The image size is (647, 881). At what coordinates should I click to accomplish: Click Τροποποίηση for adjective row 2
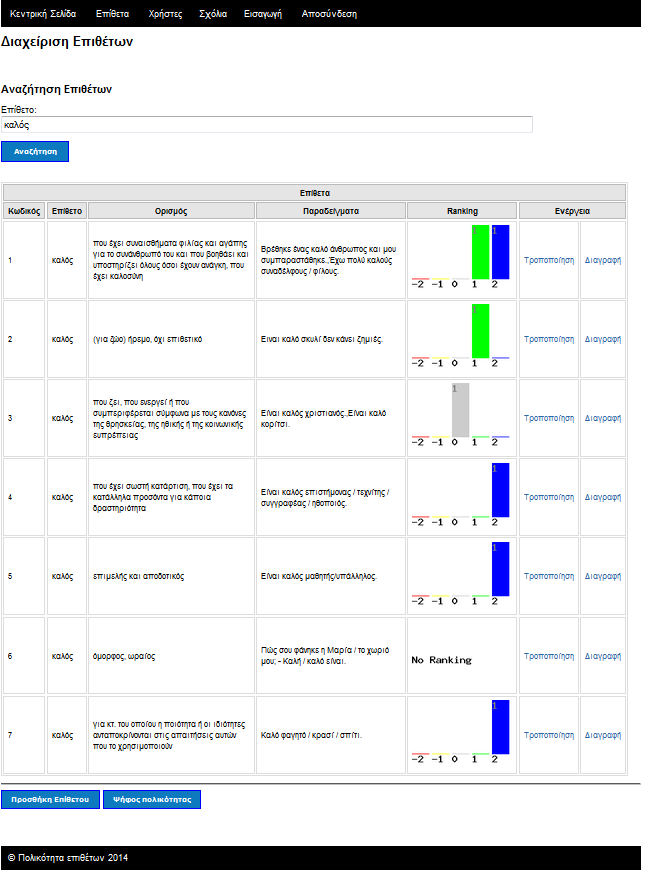(549, 339)
